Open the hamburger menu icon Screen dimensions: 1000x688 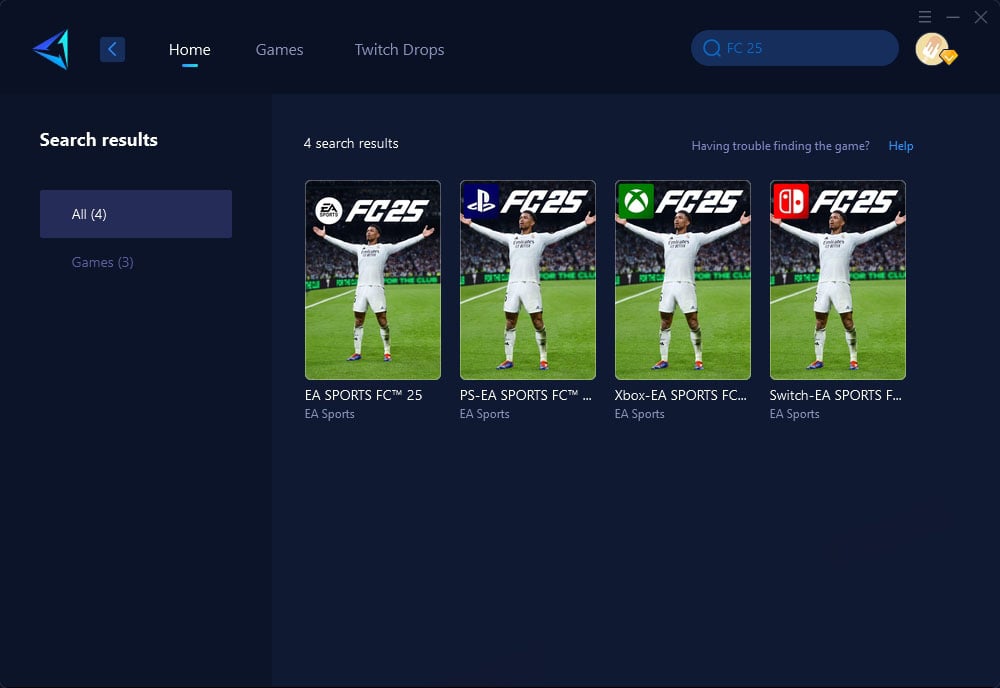coord(925,17)
